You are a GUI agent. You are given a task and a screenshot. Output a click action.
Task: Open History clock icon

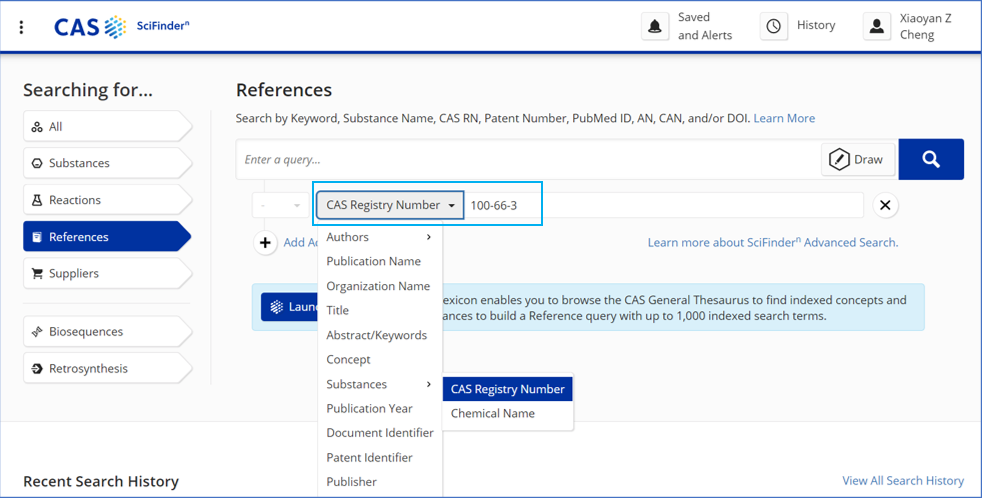(774, 26)
